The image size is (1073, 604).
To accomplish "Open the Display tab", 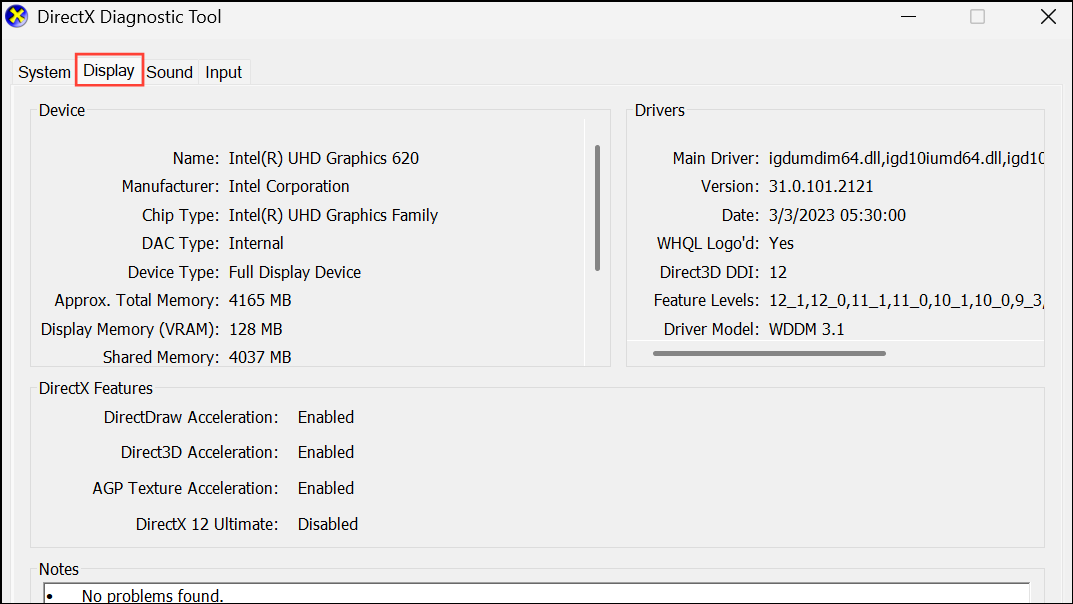I will coord(109,70).
